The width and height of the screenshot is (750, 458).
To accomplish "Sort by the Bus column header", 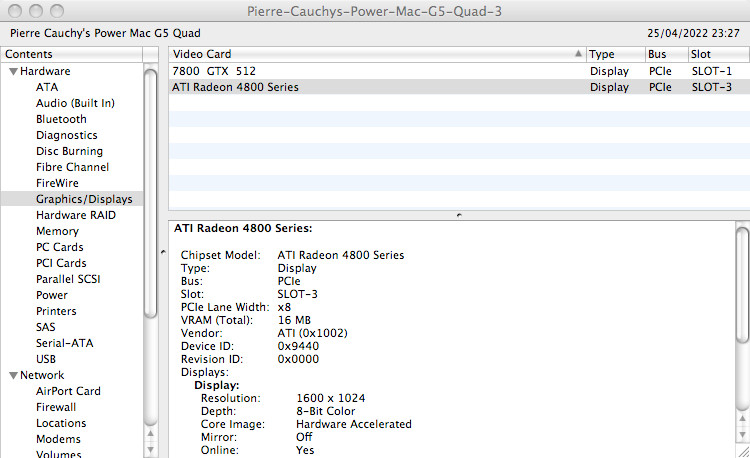I will 667,54.
